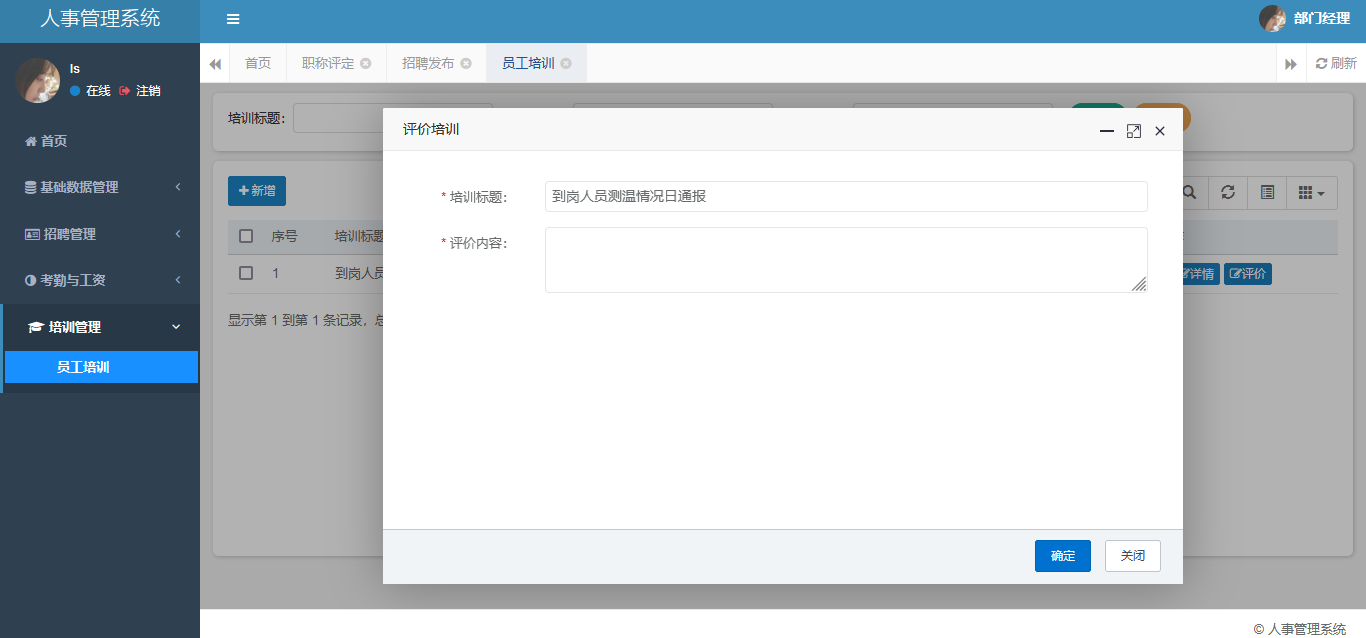The height and width of the screenshot is (638, 1366).
Task: Expand the 基础数据管理 sidebar menu
Action: (x=100, y=187)
